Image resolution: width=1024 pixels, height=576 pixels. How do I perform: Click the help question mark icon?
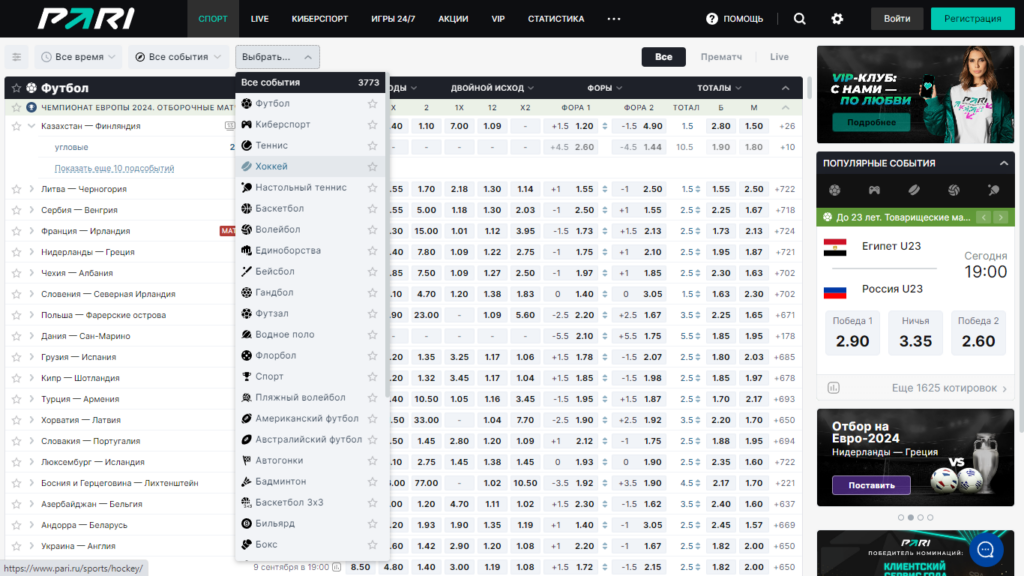712,19
